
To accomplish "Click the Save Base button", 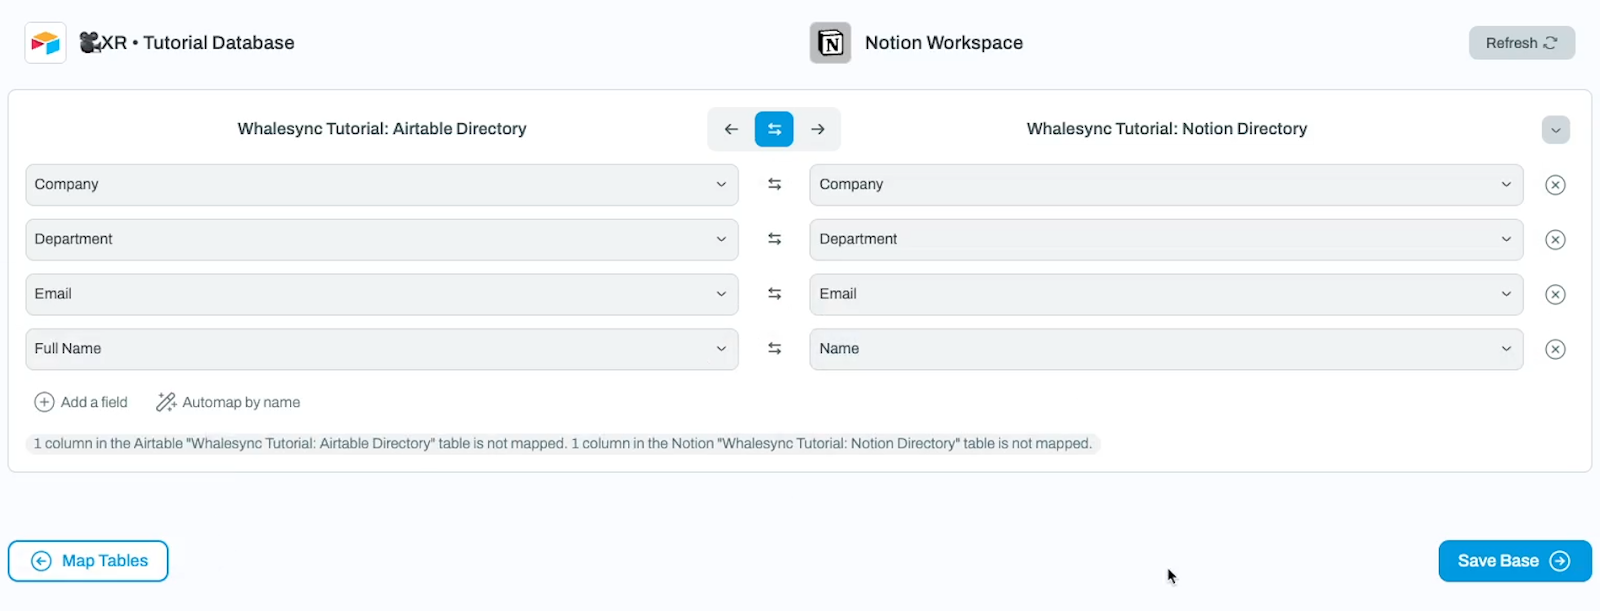I will (1515, 561).
